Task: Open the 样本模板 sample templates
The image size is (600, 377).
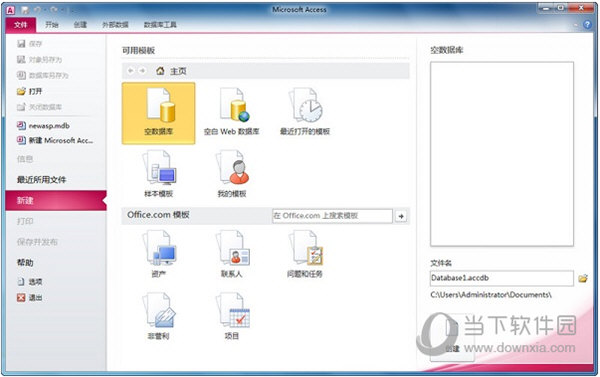Action: (x=158, y=174)
